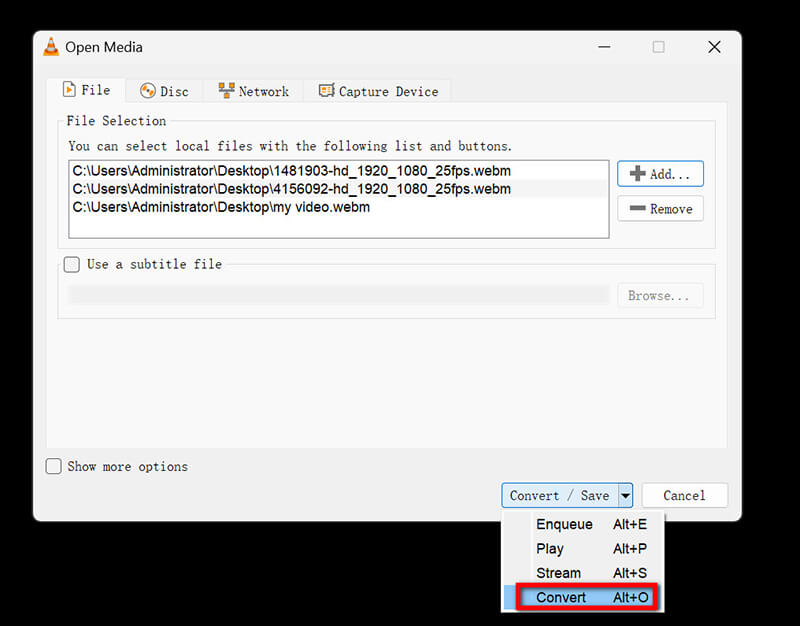Click the VLC cone icon in title bar
The width and height of the screenshot is (800, 626).
(51, 47)
